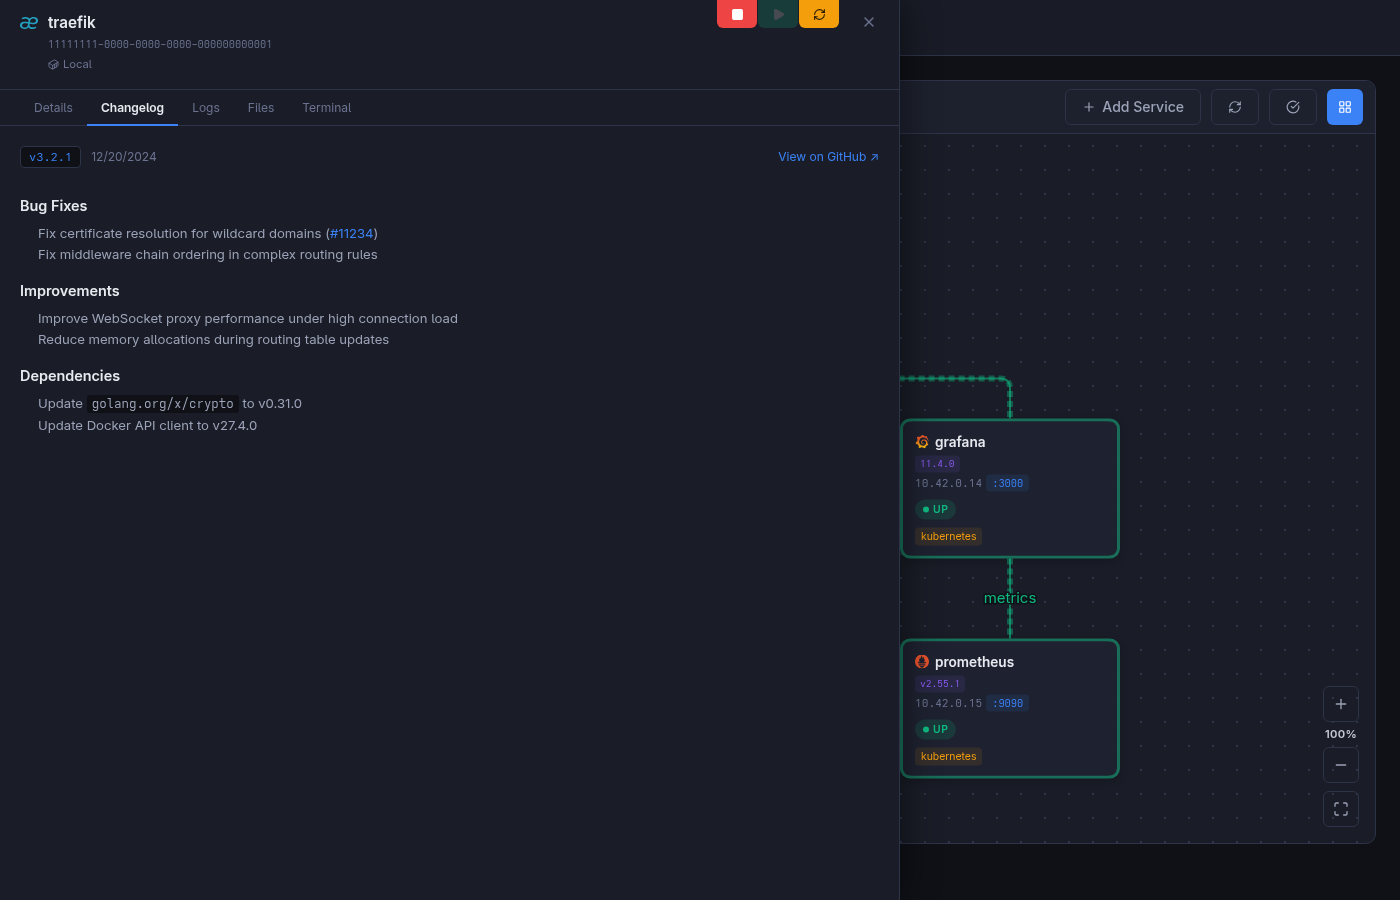
Task: Click the circled checkmark health icon
Action: 1293,107
